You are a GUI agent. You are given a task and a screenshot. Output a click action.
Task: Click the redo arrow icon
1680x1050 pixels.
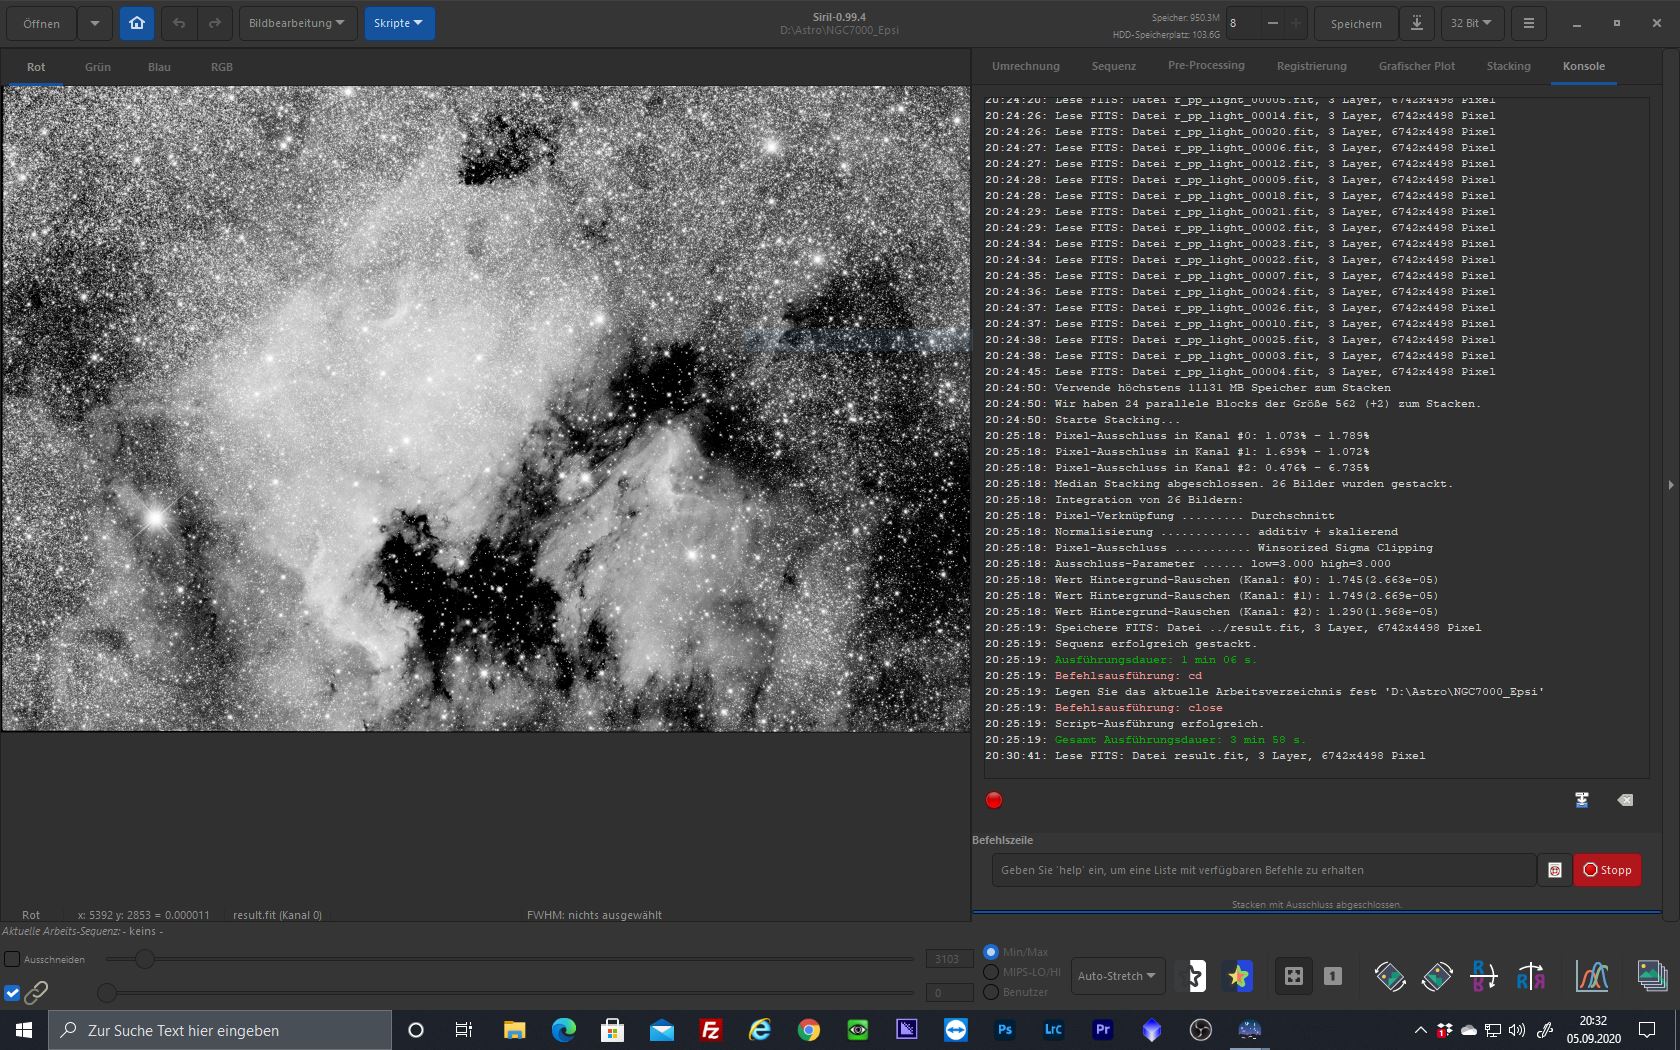click(x=214, y=23)
